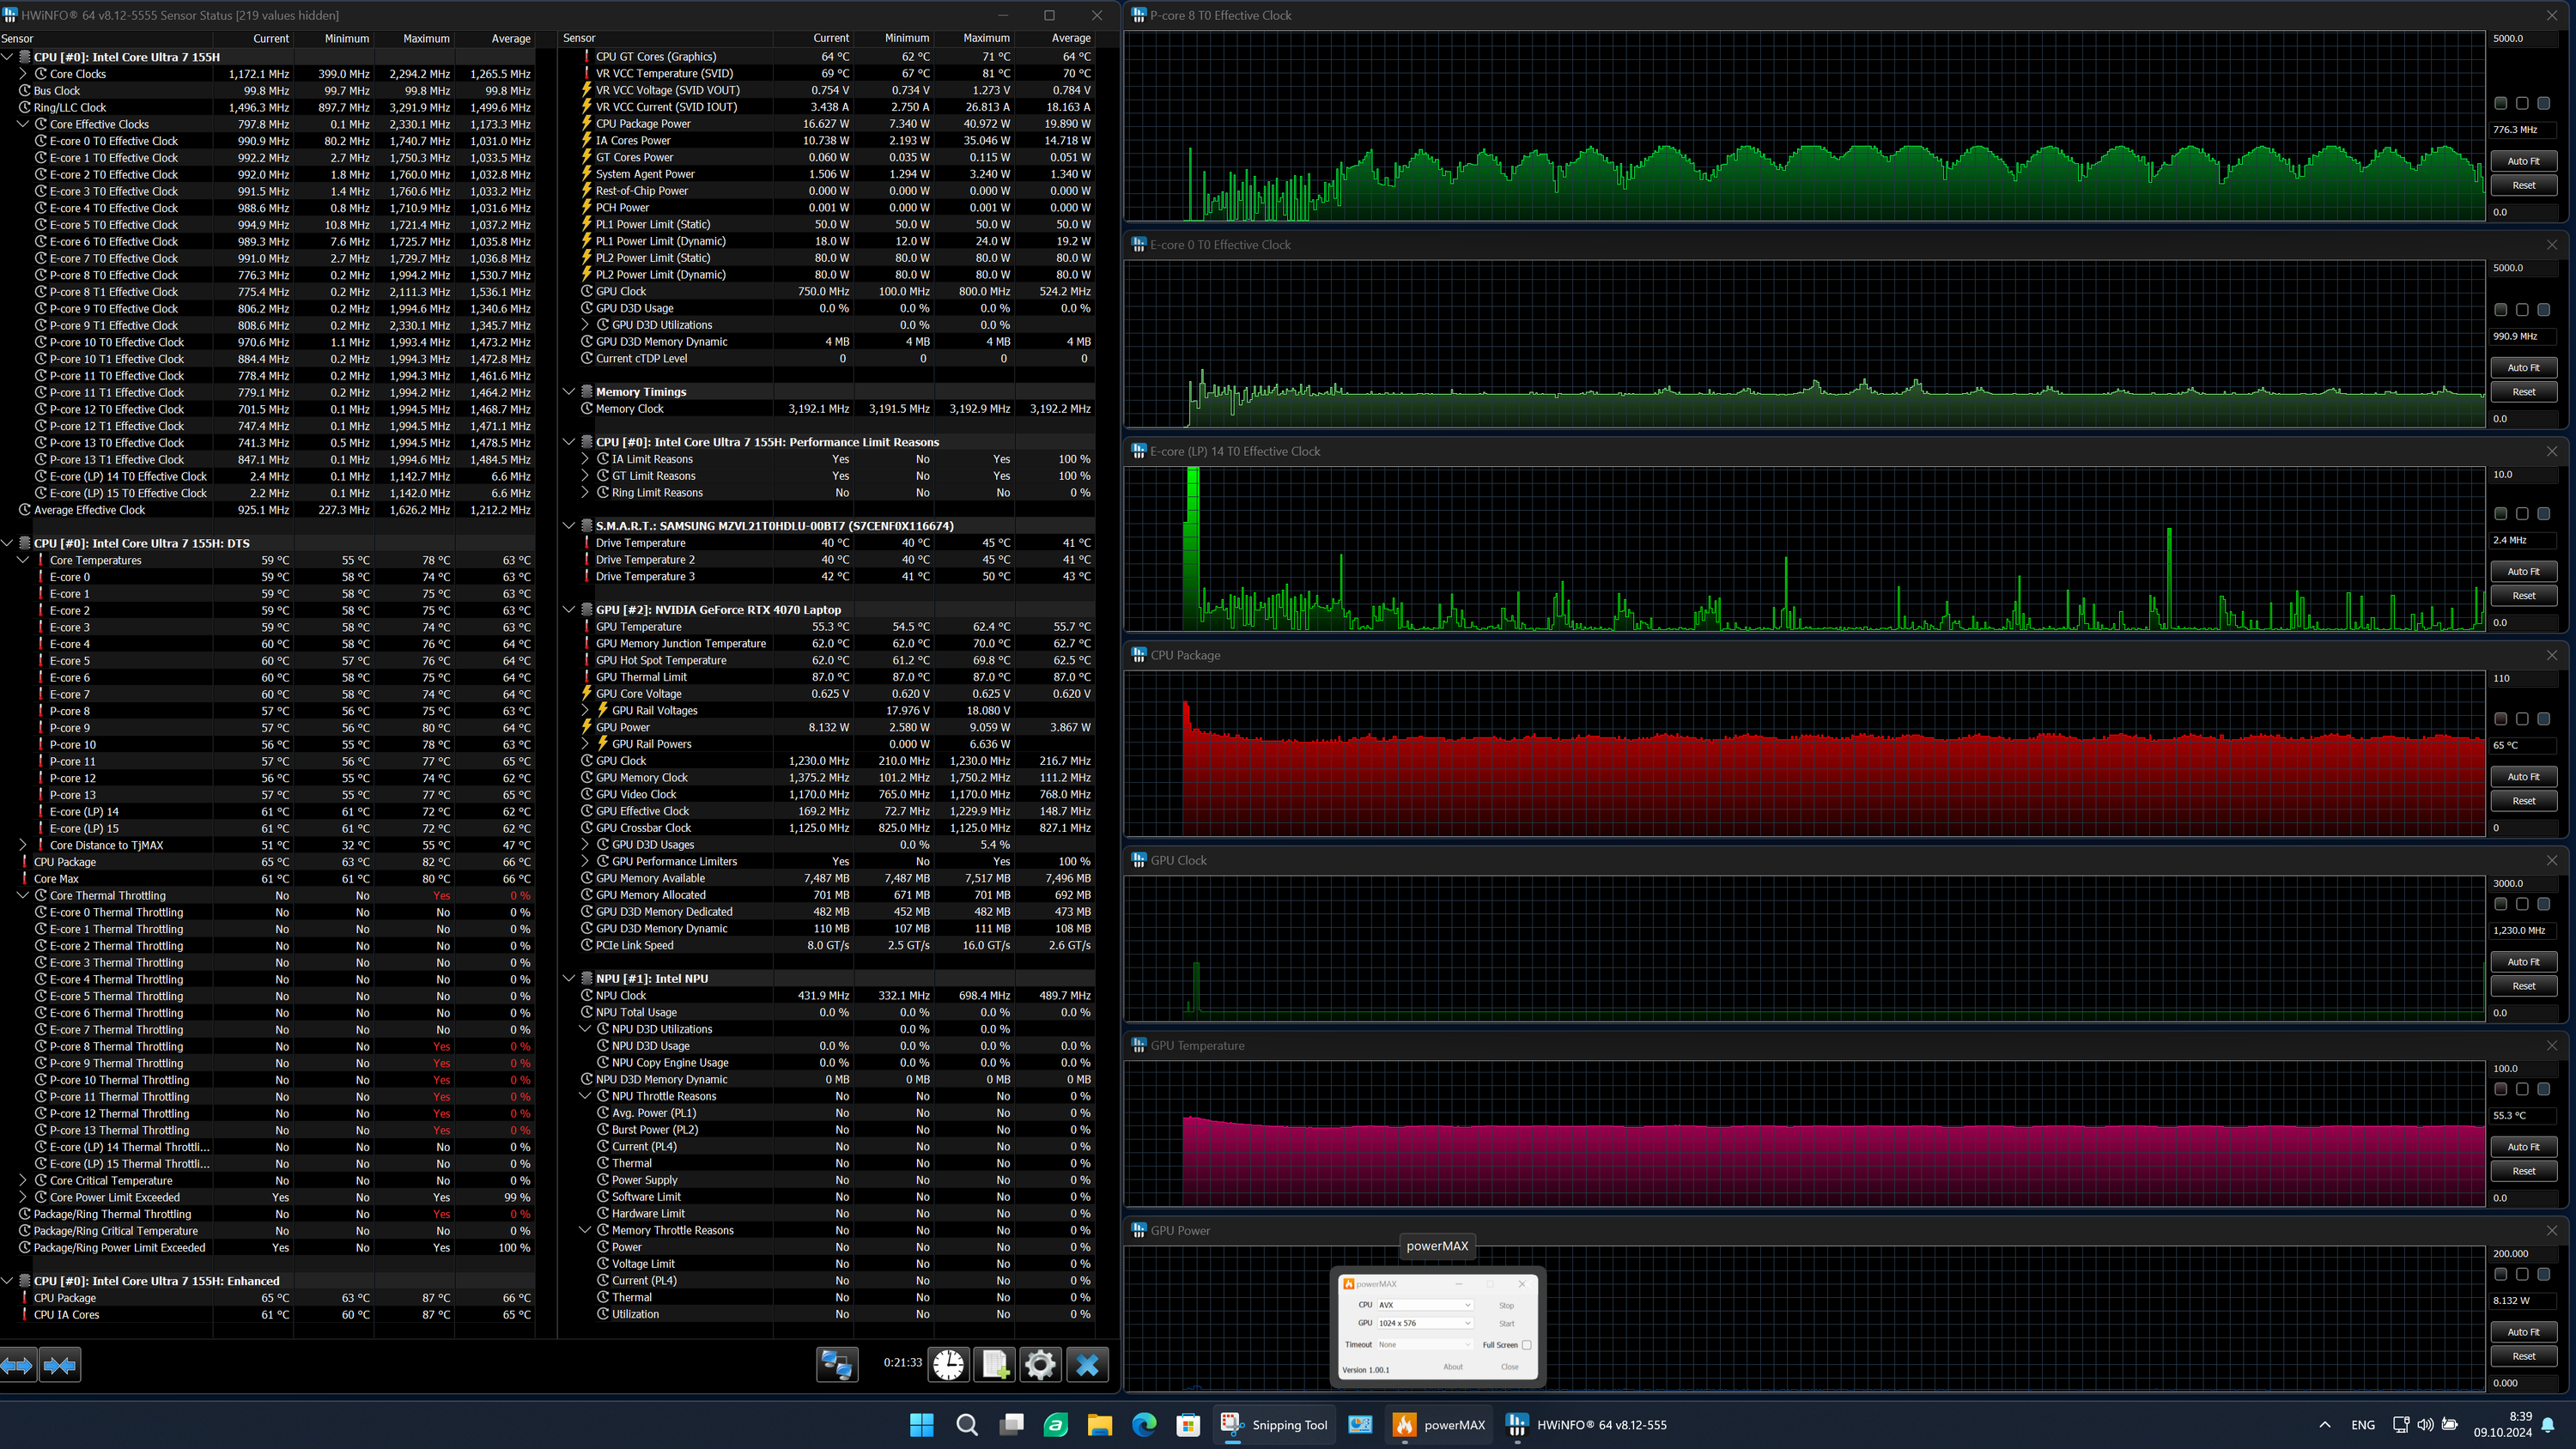2576x1449 pixels.
Task: Open sensor settings gear icon
Action: (1040, 1365)
